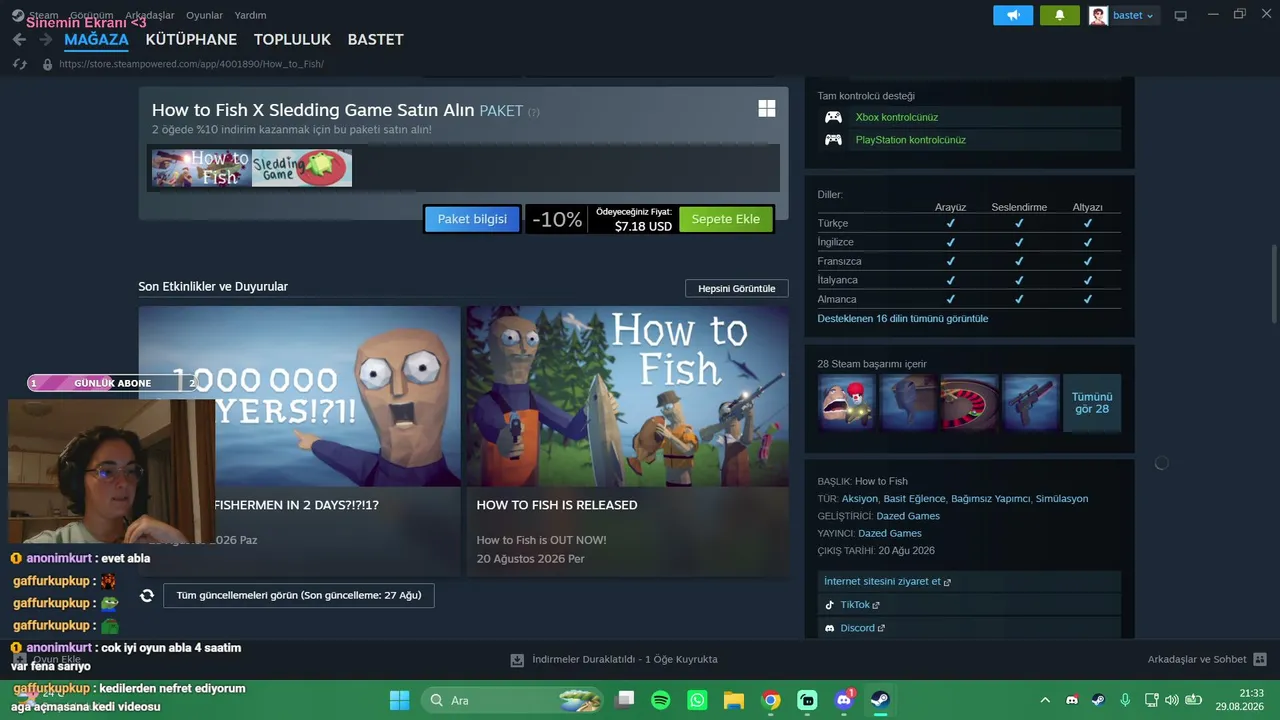This screenshot has height=720, width=1280.
Task: Open the PlayStation kontrolcünüz link
Action: click(x=910, y=140)
